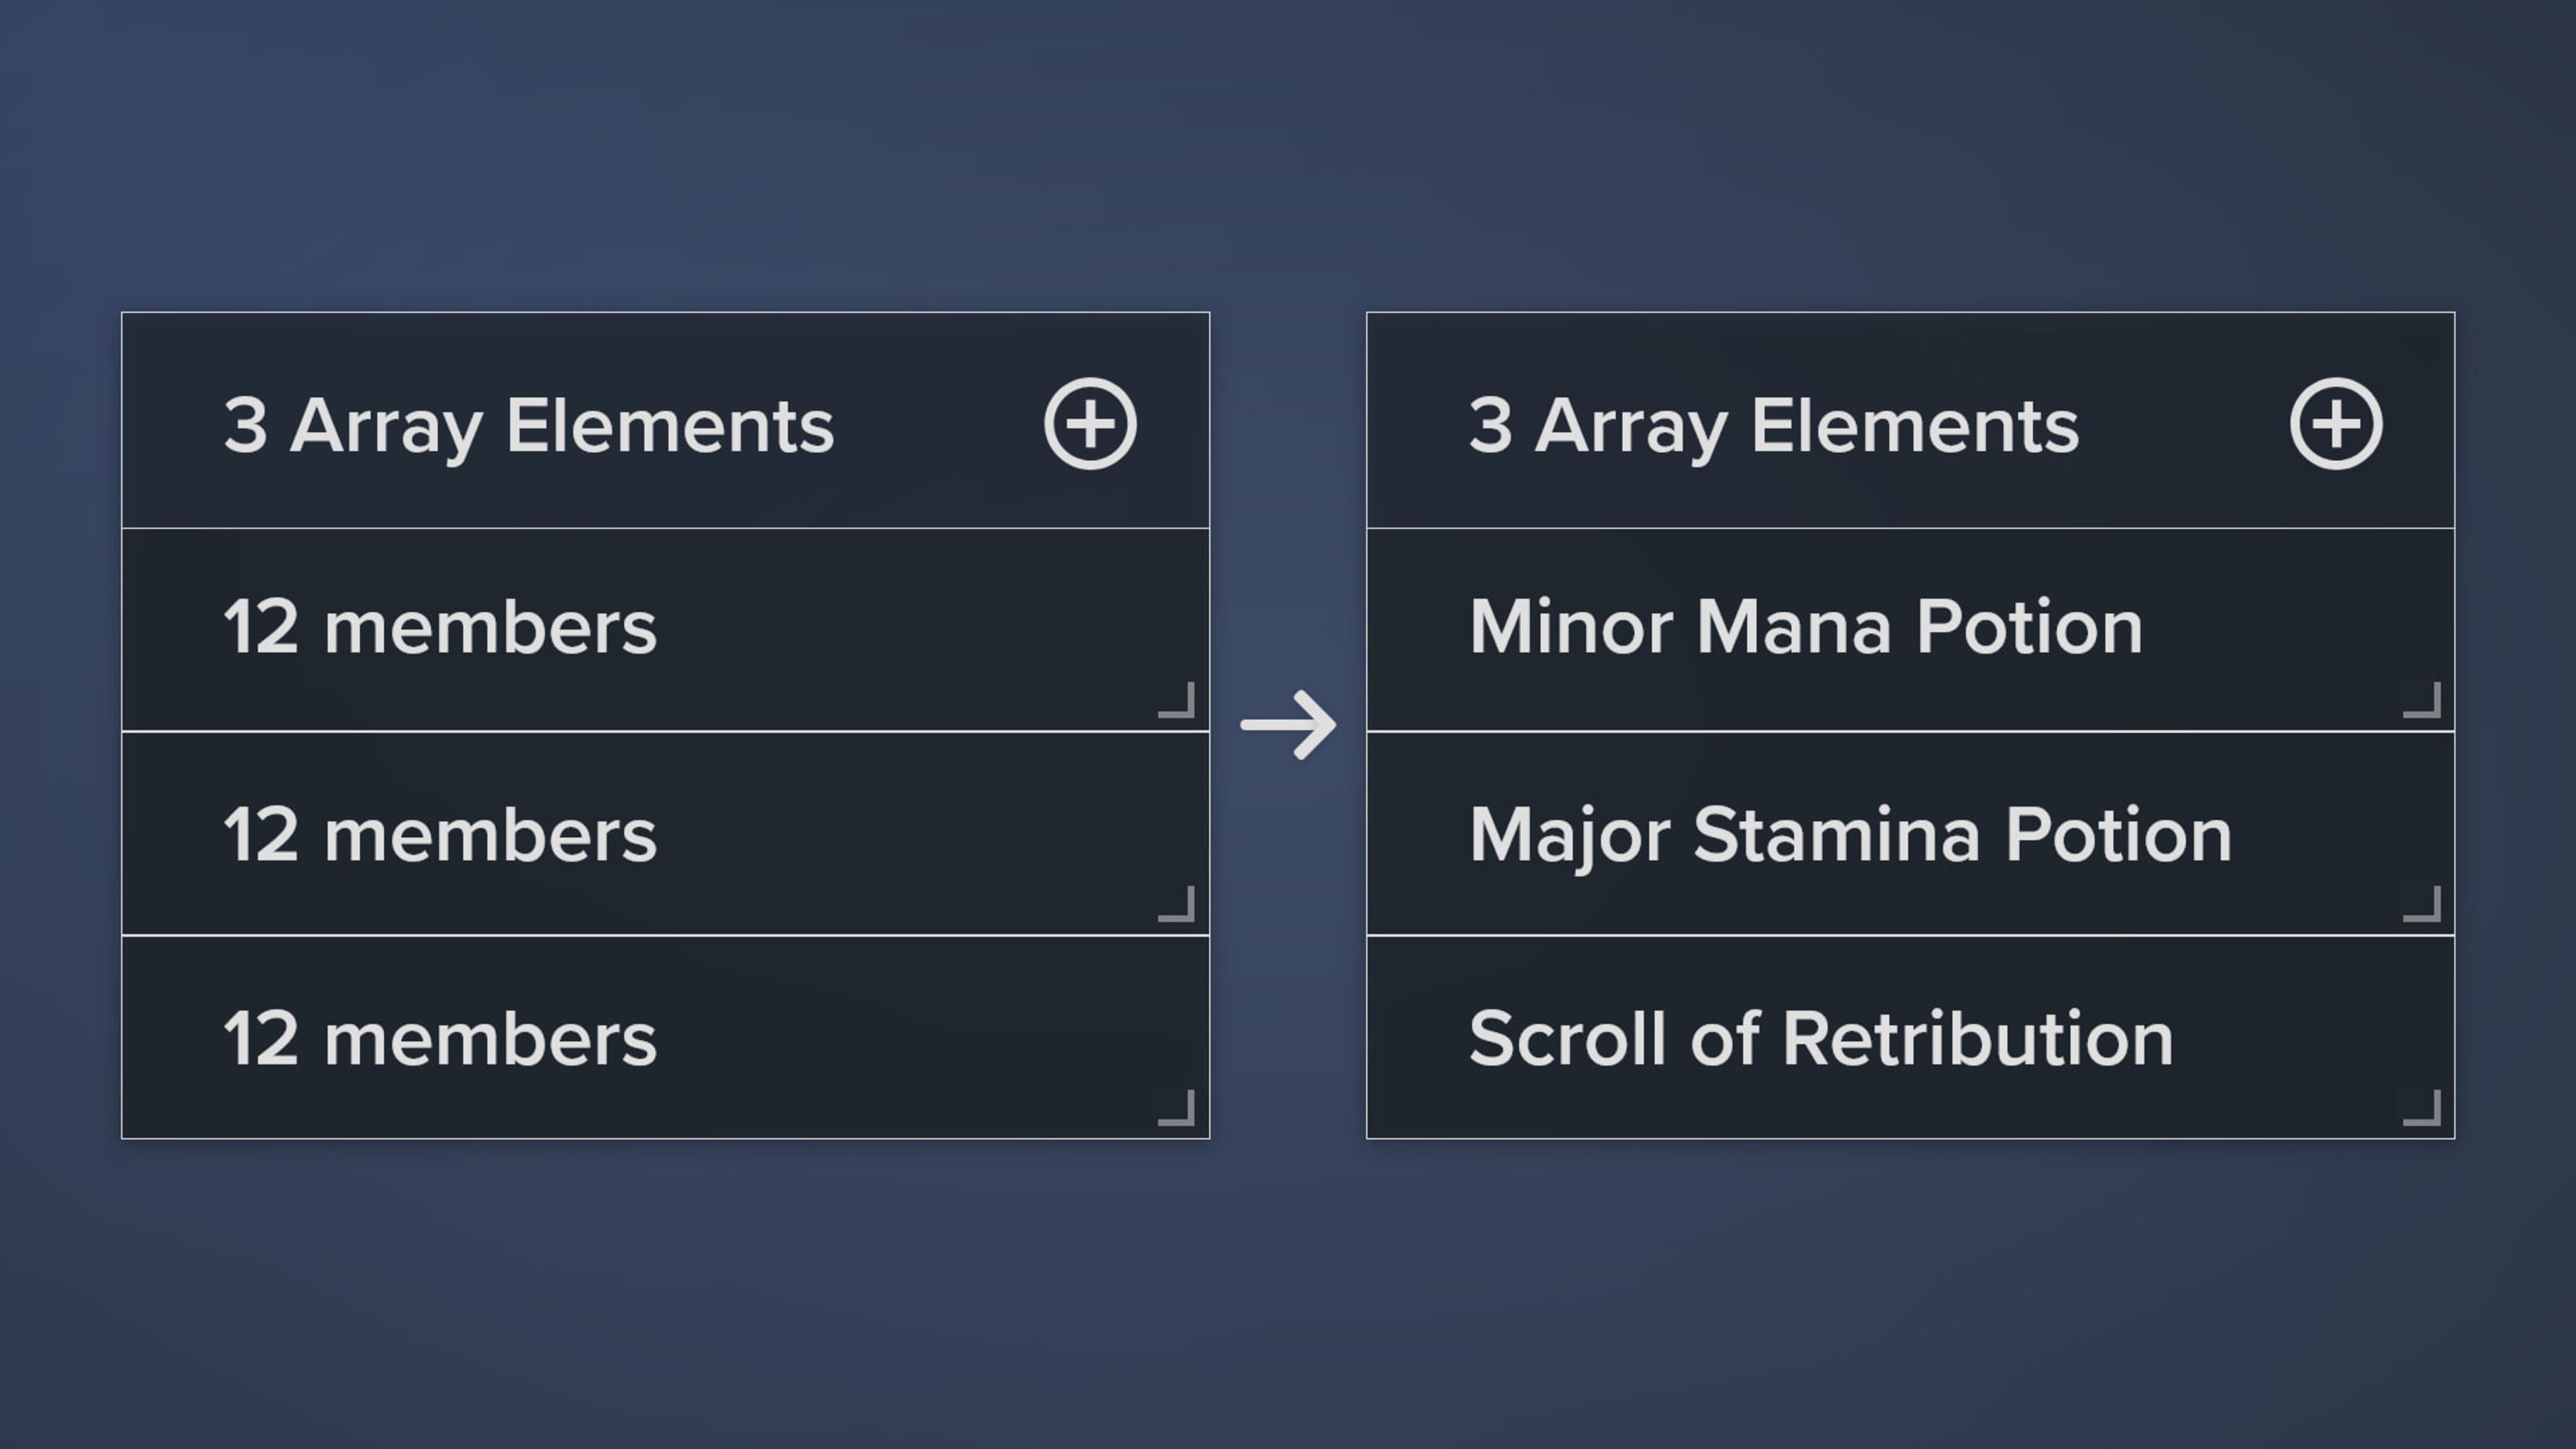Click the plus icon in the left array header
The image size is (2576, 1449).
point(1090,424)
